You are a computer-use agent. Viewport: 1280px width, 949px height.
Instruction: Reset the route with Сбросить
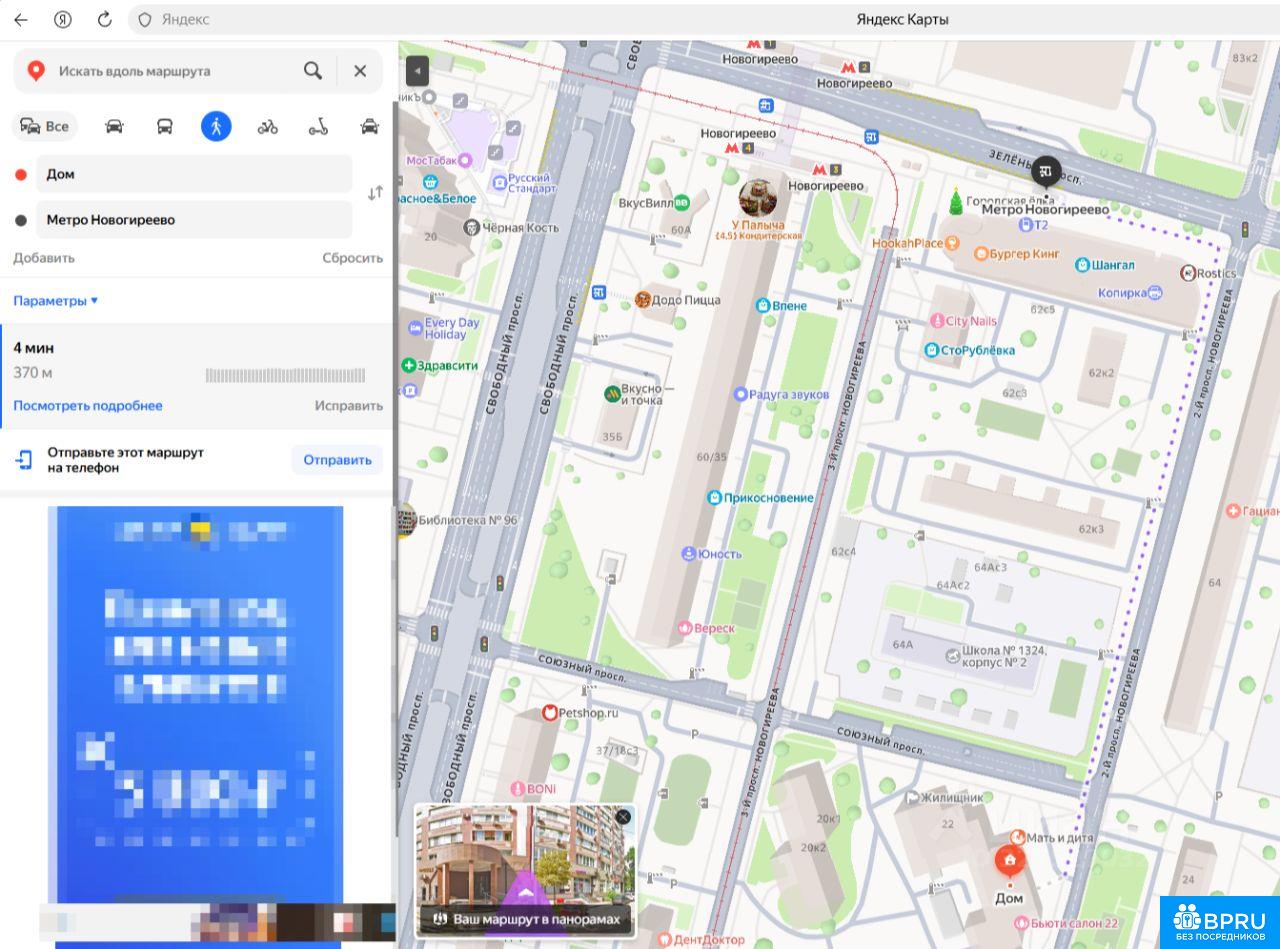point(352,258)
